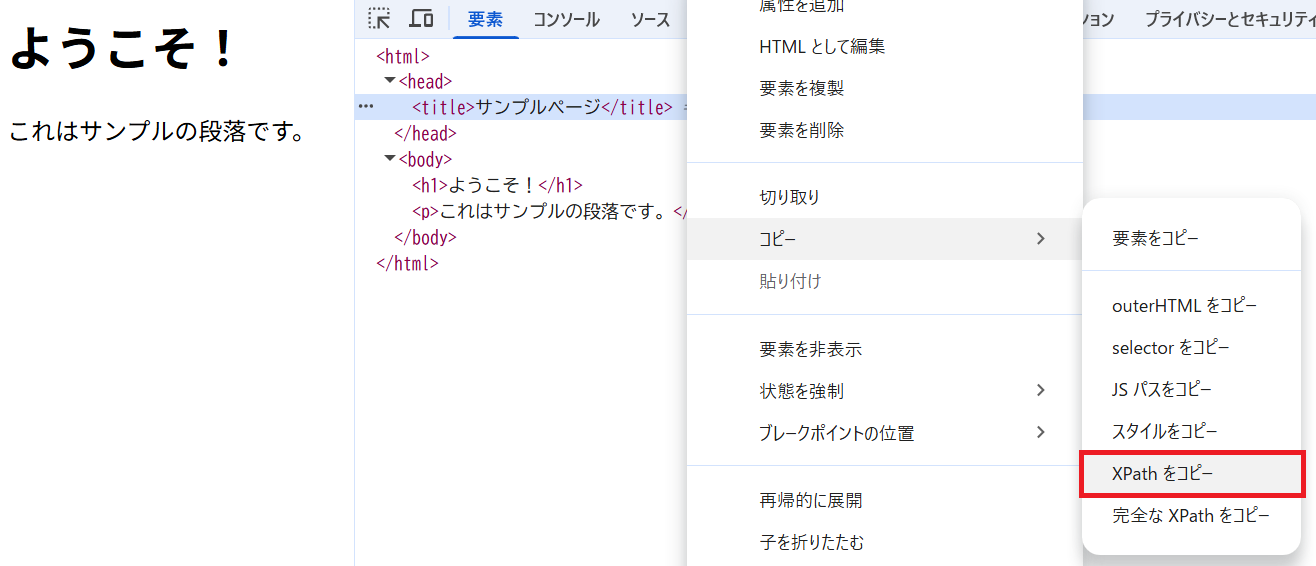
Task: Click the three-dot icon beside title row
Action: (366, 107)
